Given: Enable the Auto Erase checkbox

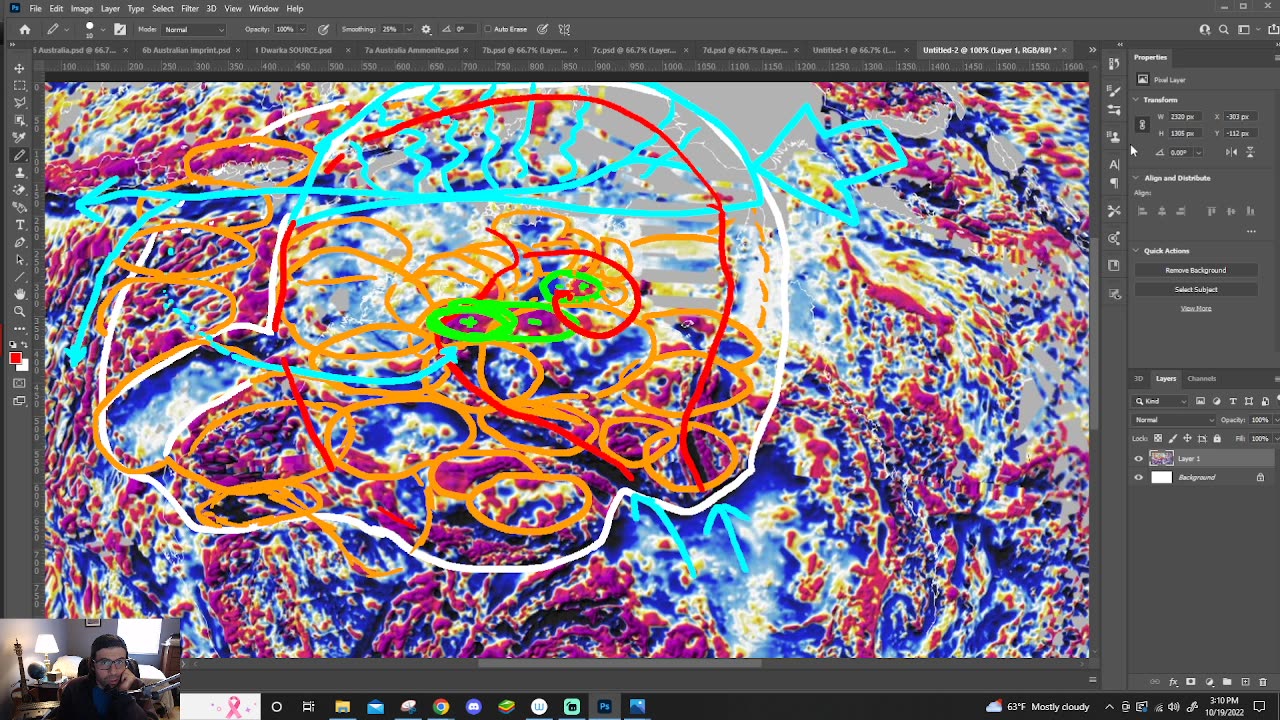Looking at the screenshot, I should tap(488, 29).
